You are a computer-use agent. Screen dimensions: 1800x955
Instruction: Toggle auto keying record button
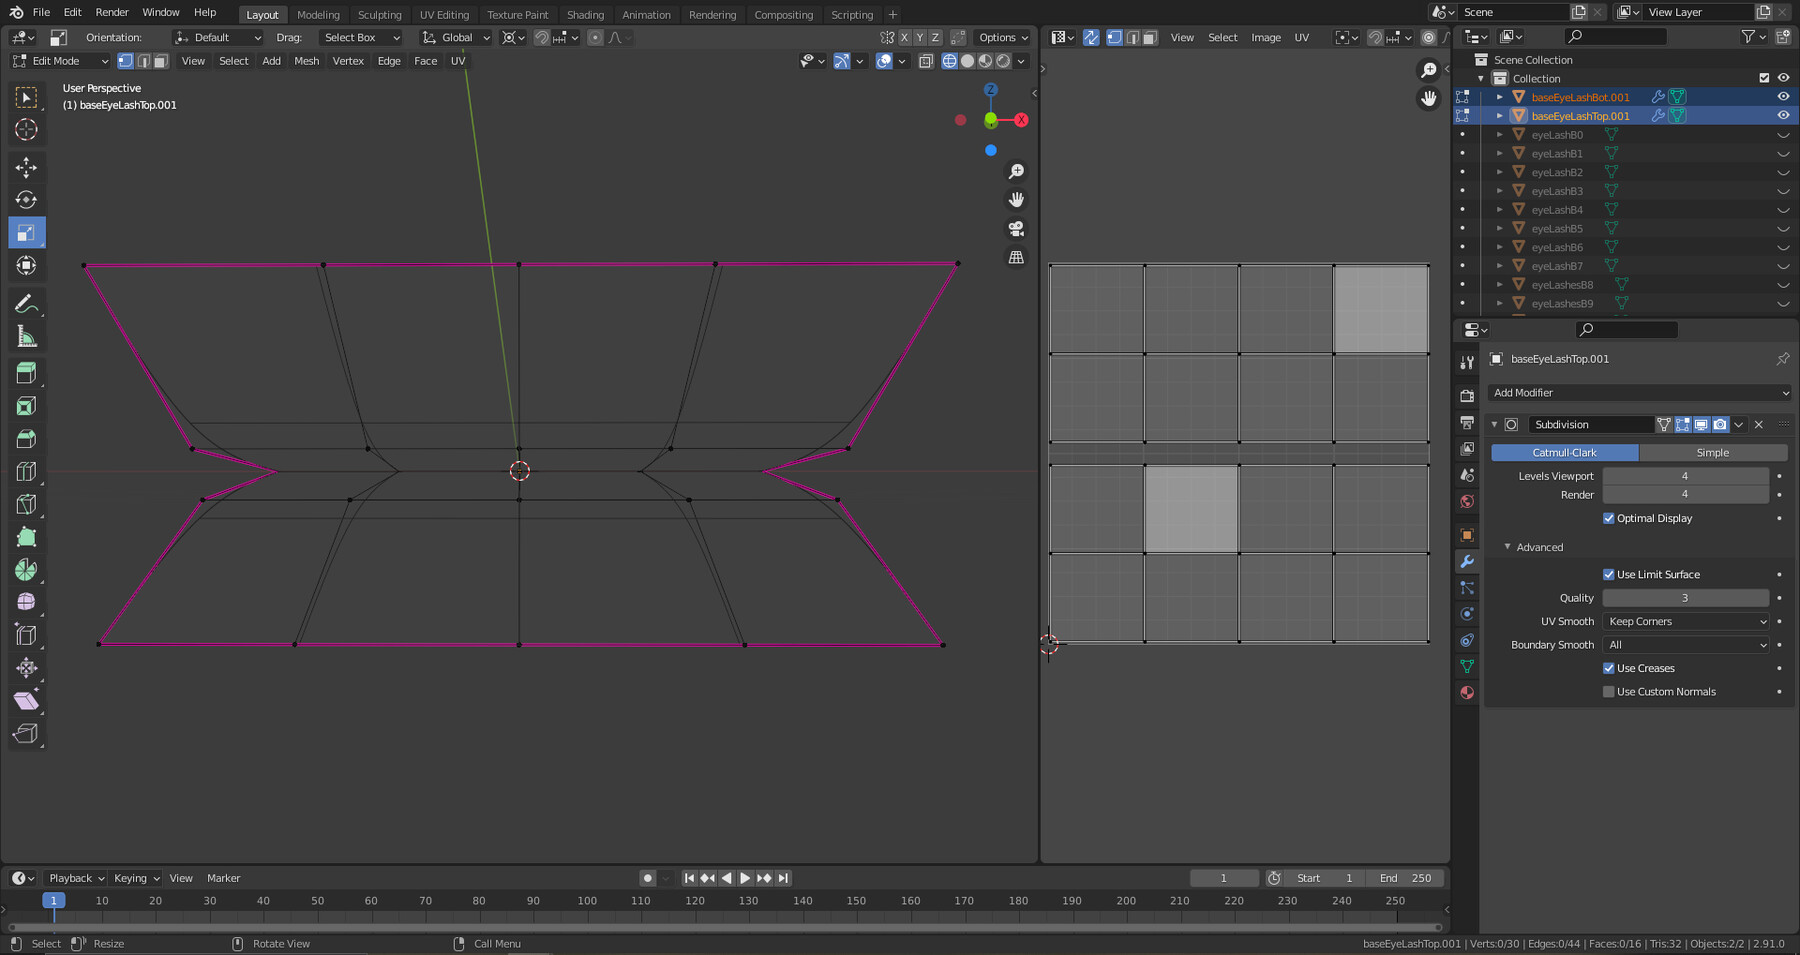coord(647,878)
